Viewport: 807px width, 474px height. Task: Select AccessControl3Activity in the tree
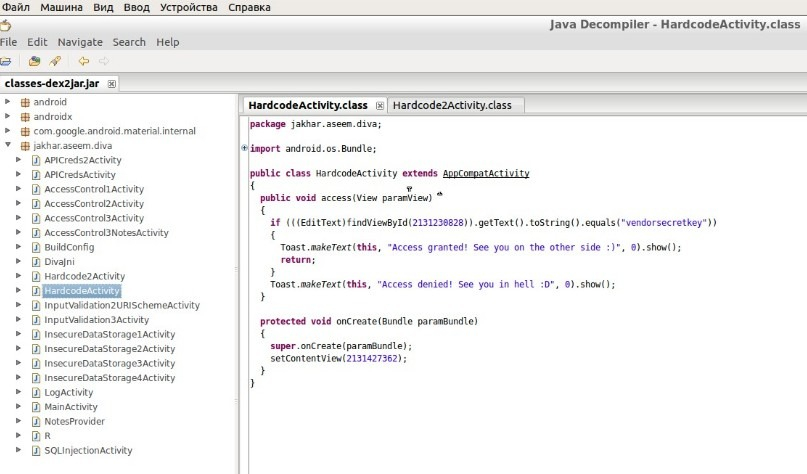point(94,218)
